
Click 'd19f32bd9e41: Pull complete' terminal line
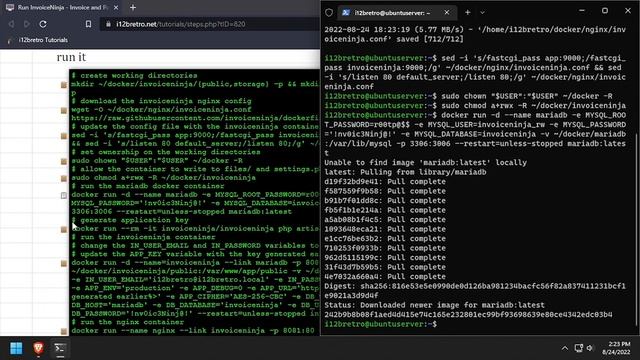point(385,182)
